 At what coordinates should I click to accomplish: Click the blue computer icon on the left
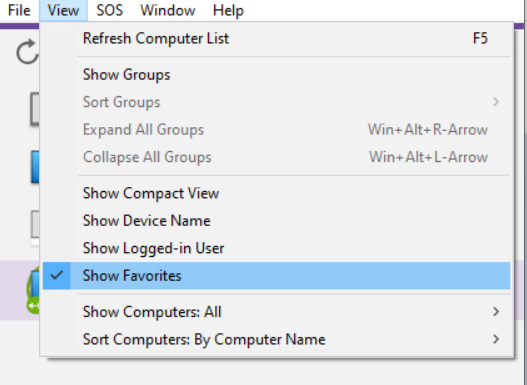pos(35,167)
